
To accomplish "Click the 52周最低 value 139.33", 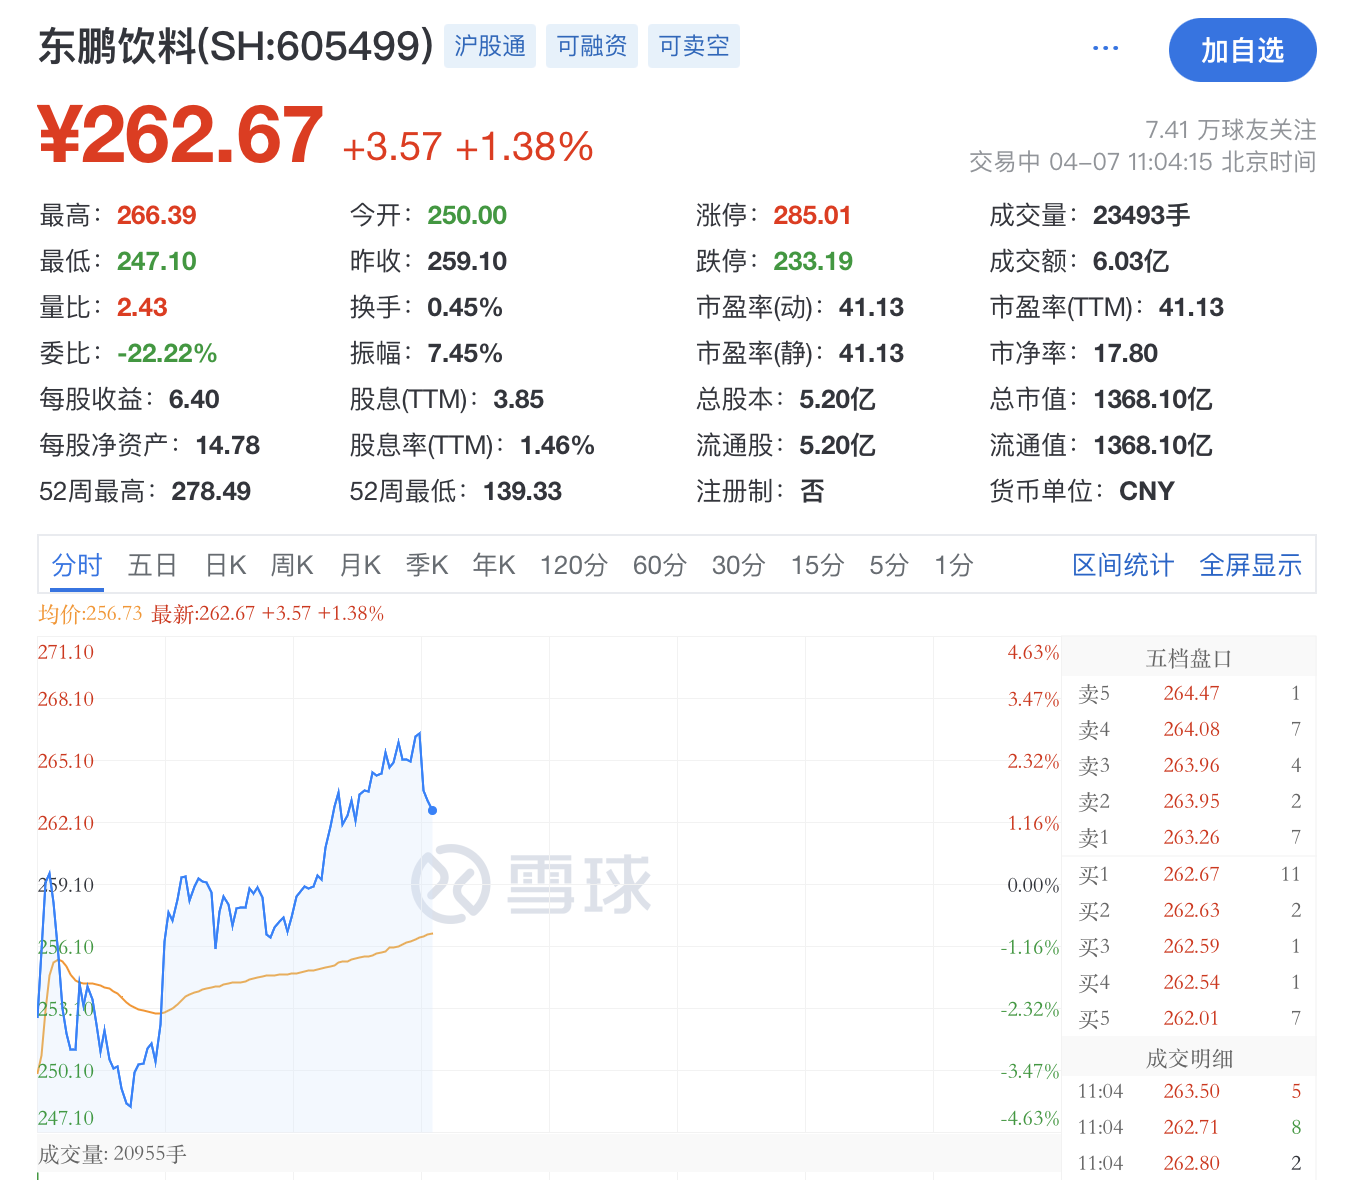I will click(x=522, y=491).
